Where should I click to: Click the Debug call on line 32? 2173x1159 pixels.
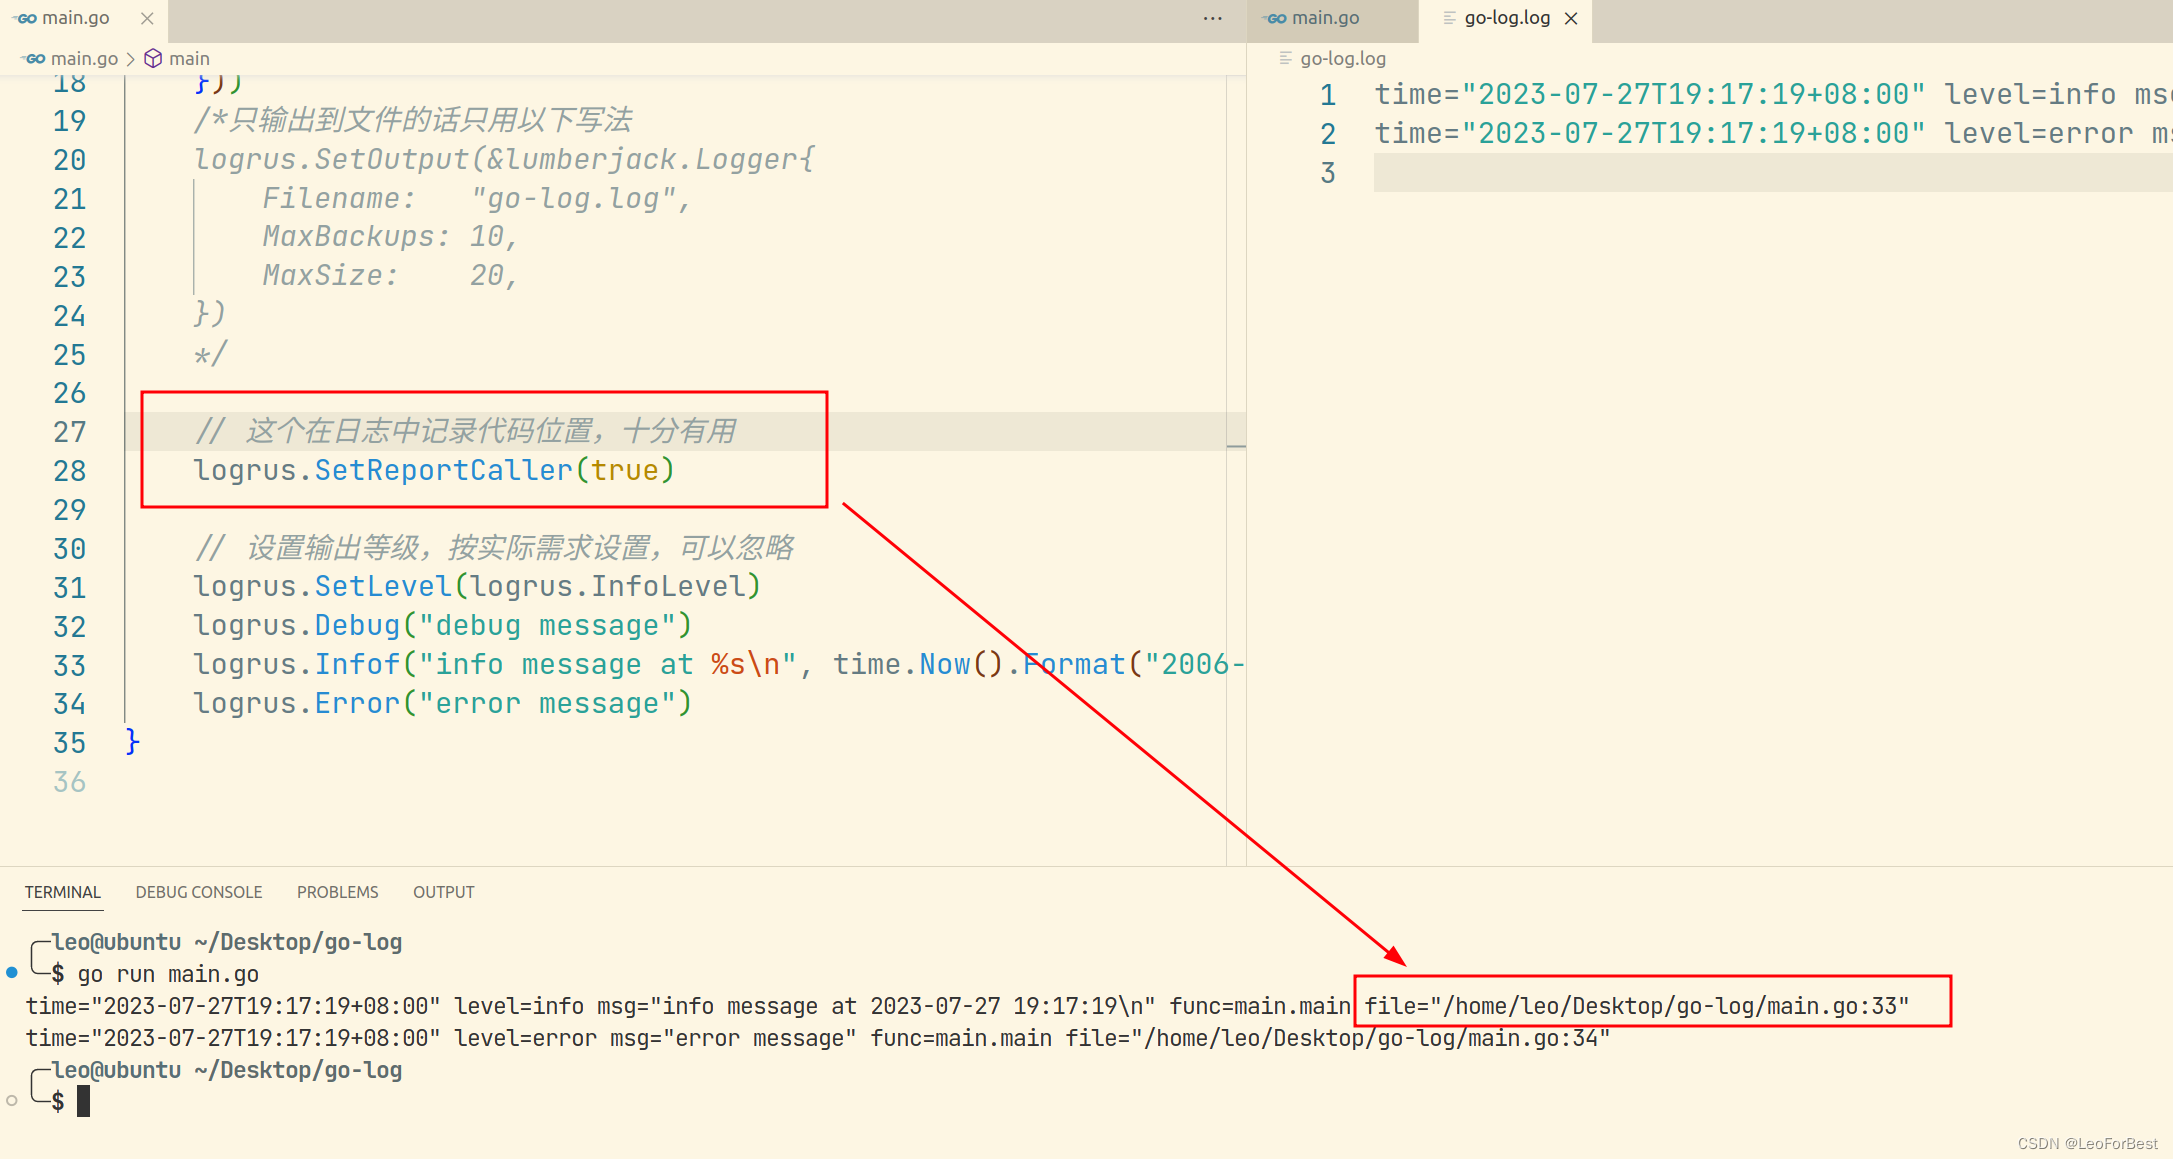357,626
